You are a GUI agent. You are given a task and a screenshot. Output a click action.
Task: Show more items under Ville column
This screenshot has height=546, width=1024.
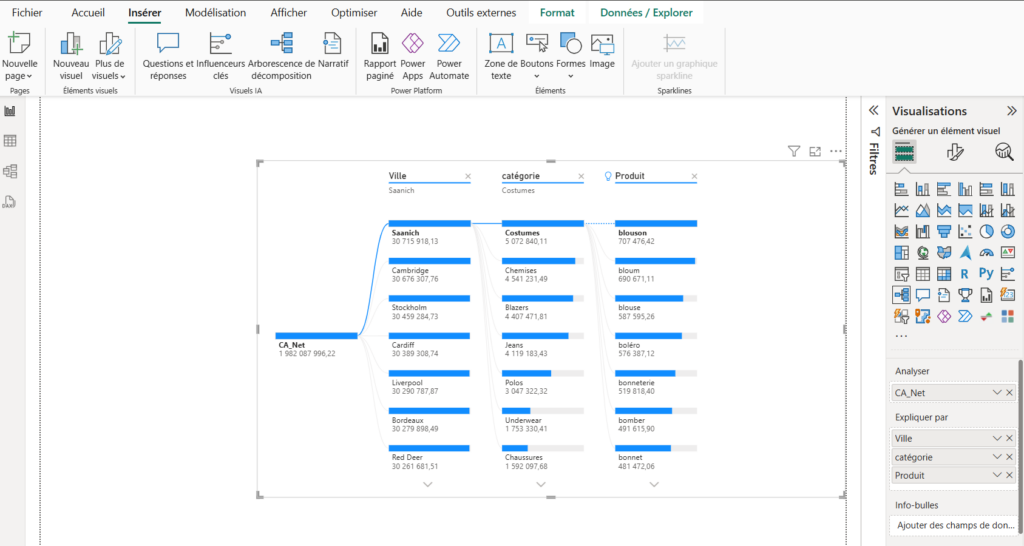point(428,484)
